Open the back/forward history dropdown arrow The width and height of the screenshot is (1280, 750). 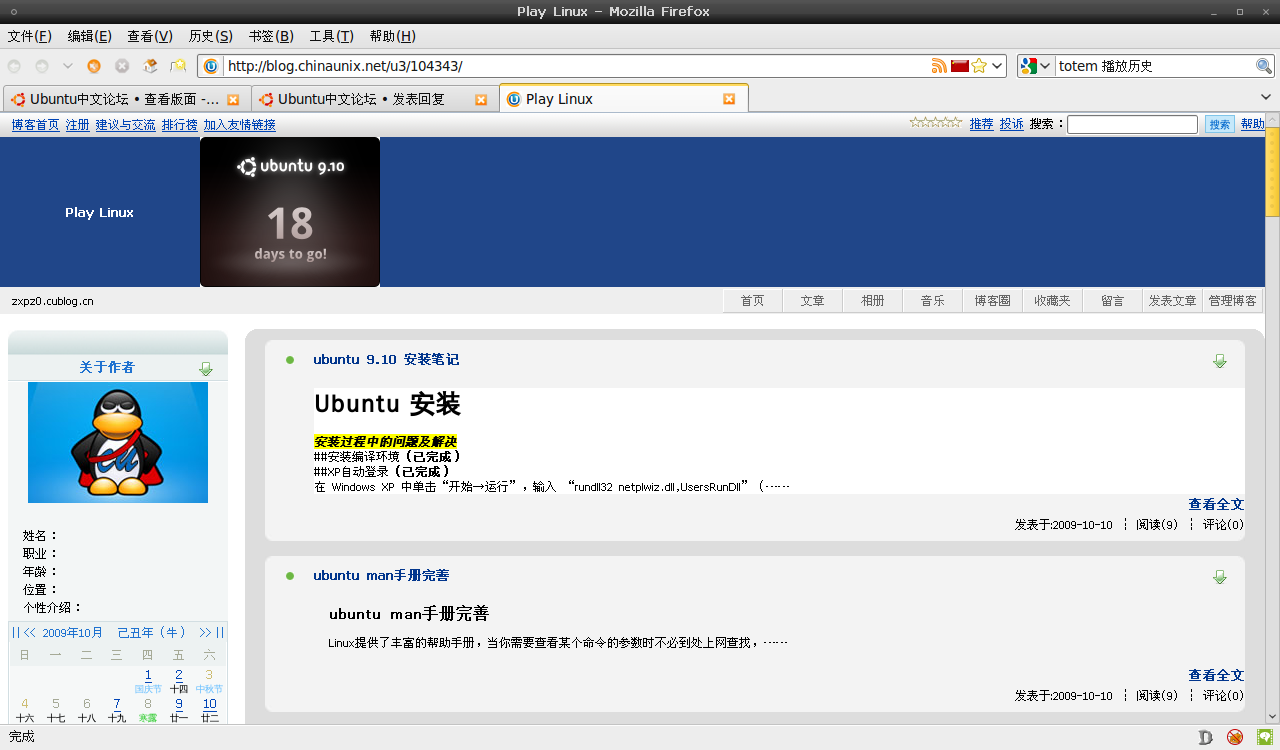(67, 66)
